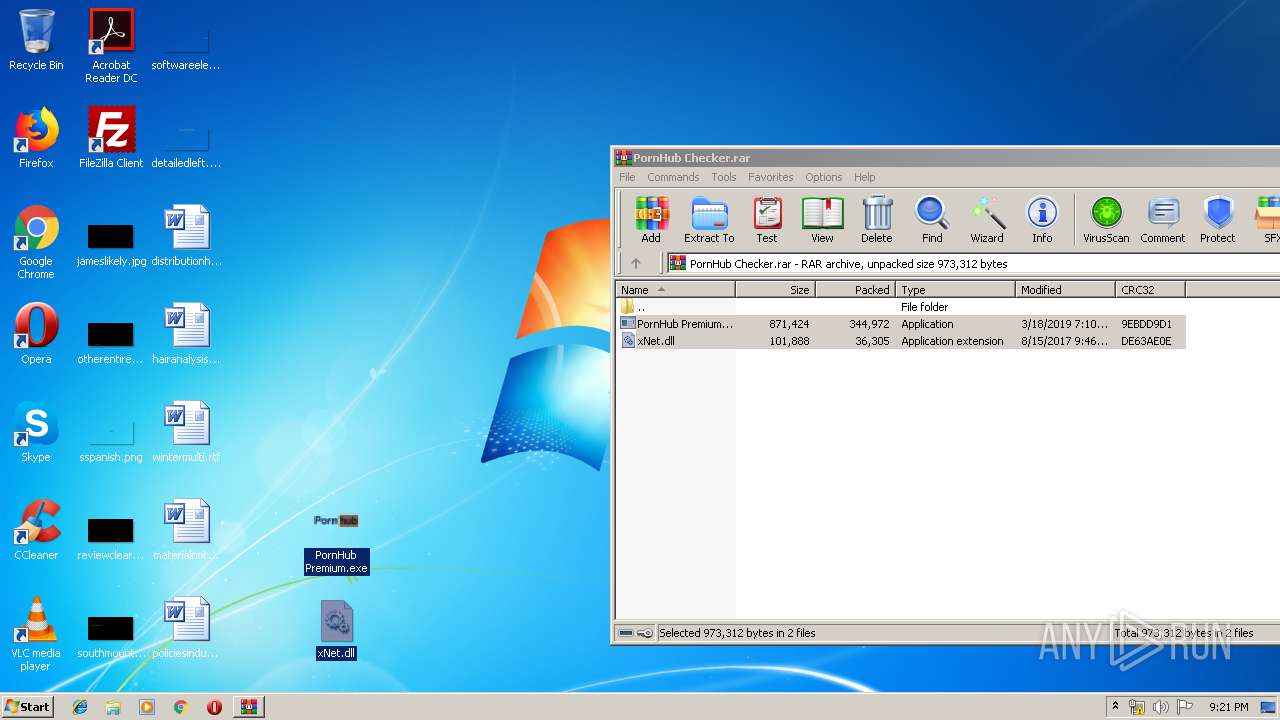Screen dimensions: 1280x720
Task: Go up one folder level arrow
Action: (636, 264)
